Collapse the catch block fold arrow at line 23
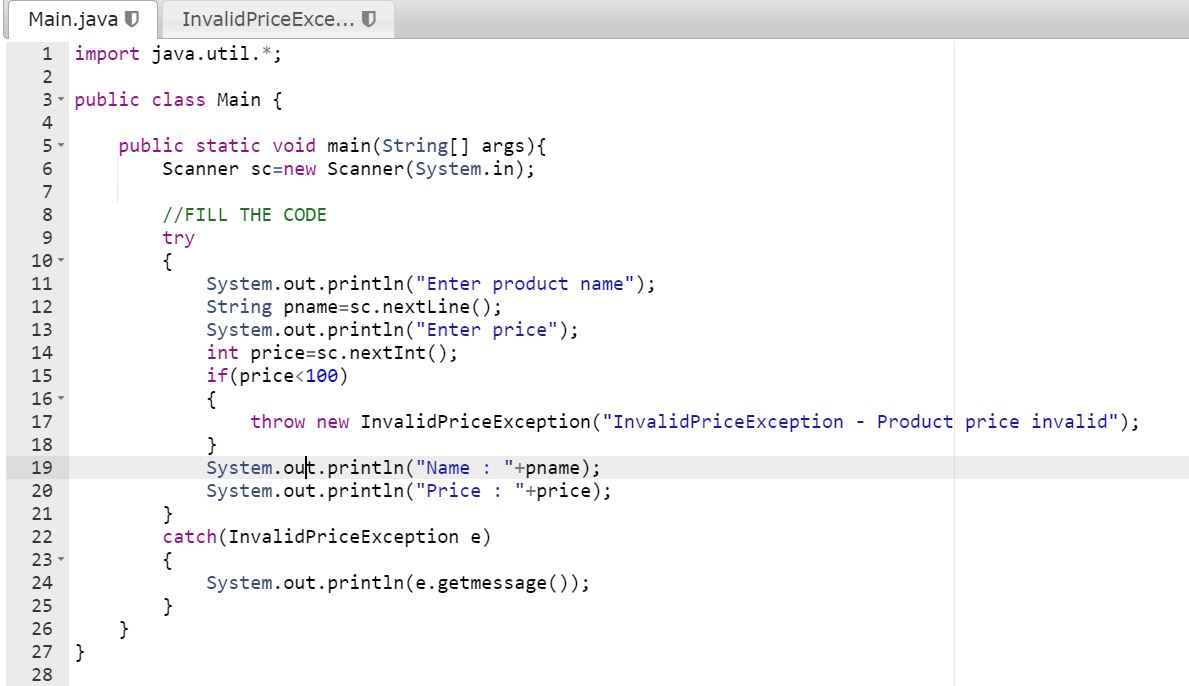The height and width of the screenshot is (686, 1189). 61,559
